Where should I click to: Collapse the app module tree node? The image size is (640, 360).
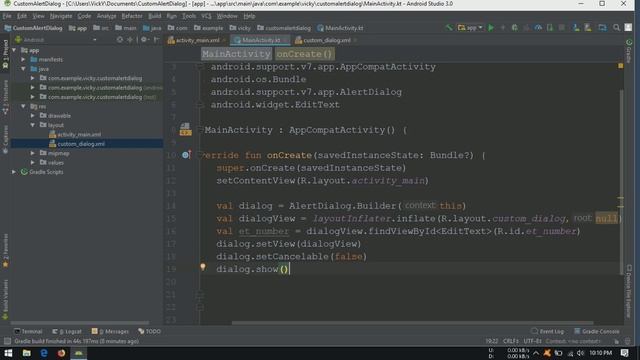point(15,50)
